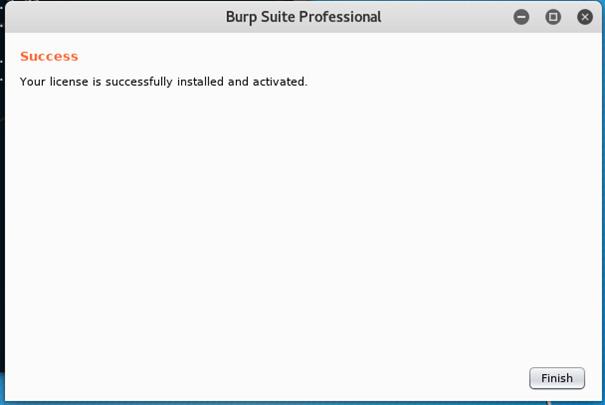Click the word 'installed' in the message

click(200, 81)
